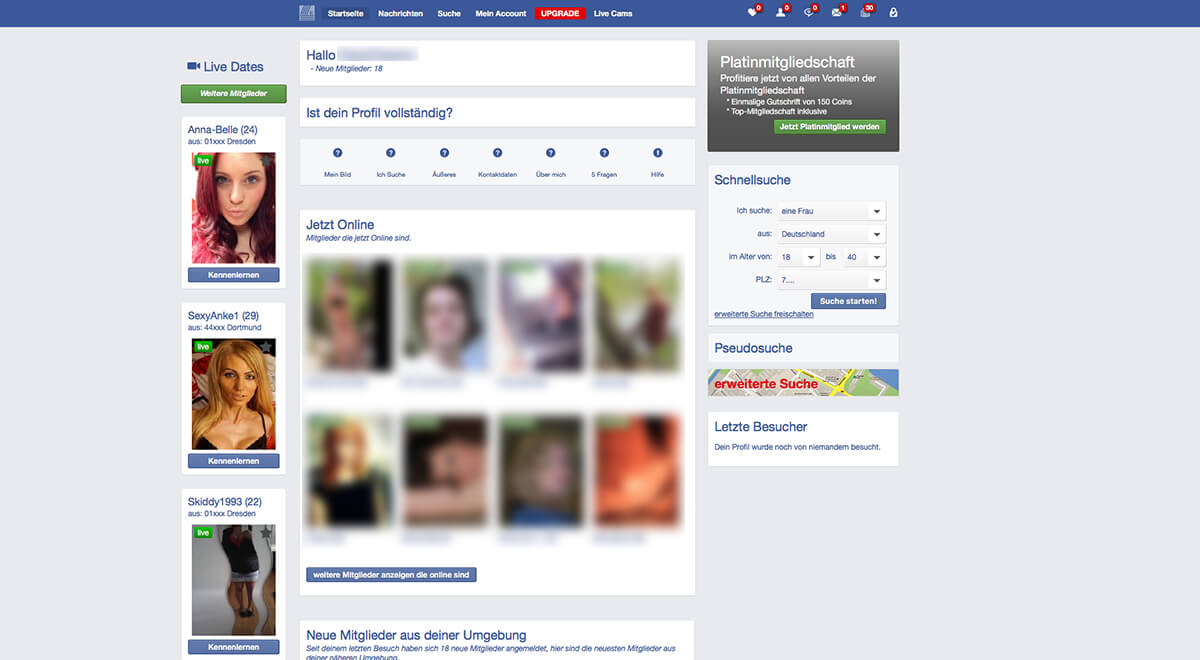Open the 'aus' country dropdown showing Deutschland
The image size is (1200, 660).
[832, 234]
